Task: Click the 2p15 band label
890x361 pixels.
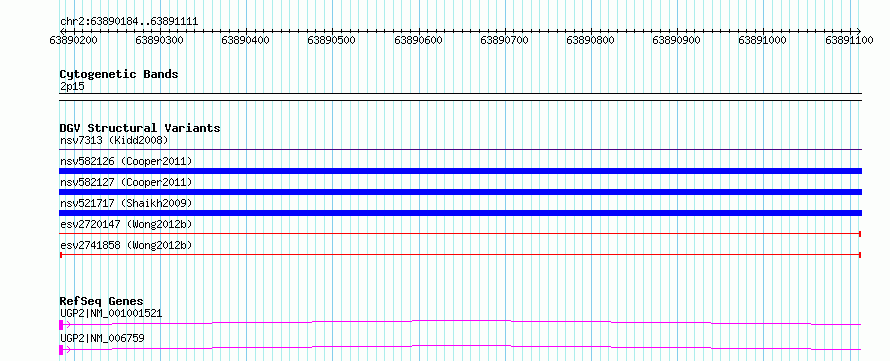Action: (x=72, y=86)
